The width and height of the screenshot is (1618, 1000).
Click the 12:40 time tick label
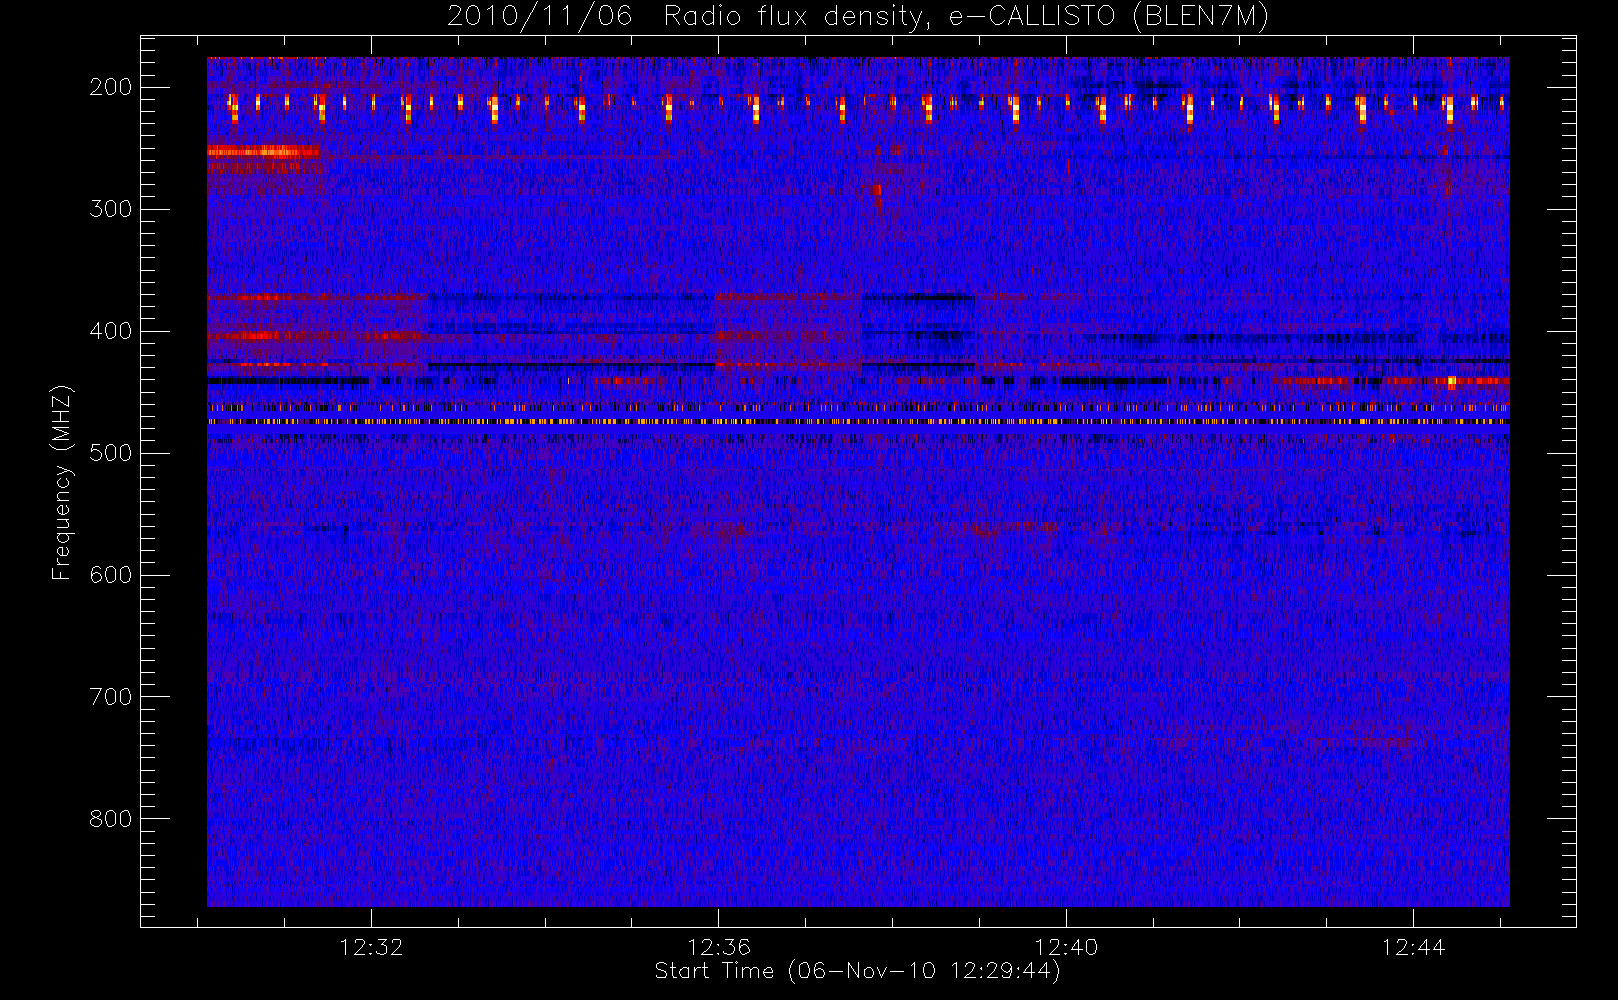tap(1066, 947)
